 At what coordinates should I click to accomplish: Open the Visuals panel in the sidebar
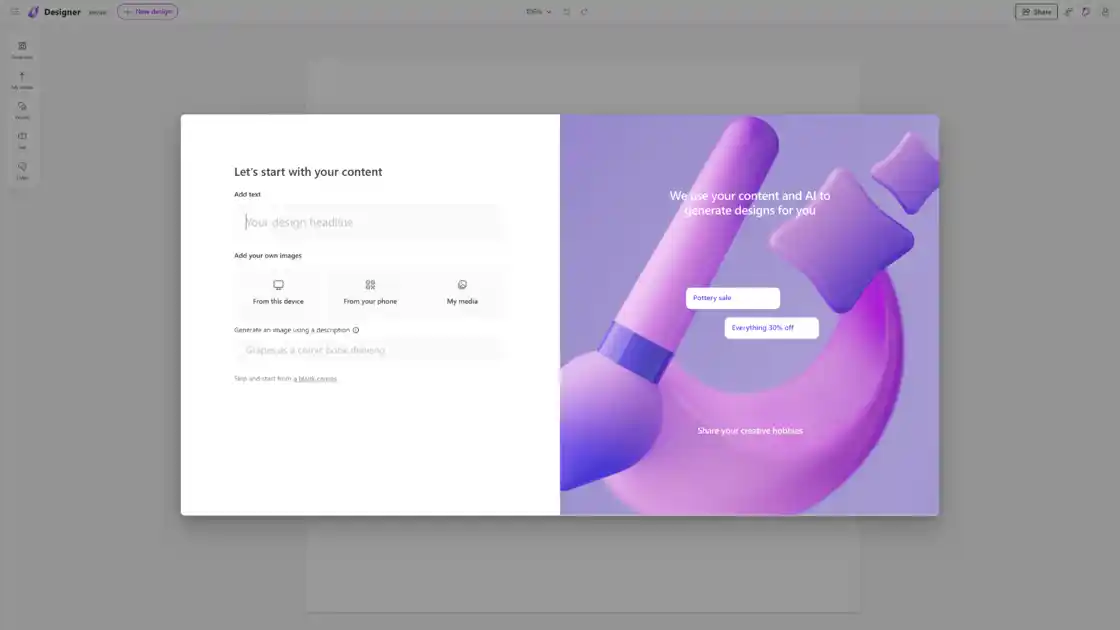pos(22,110)
